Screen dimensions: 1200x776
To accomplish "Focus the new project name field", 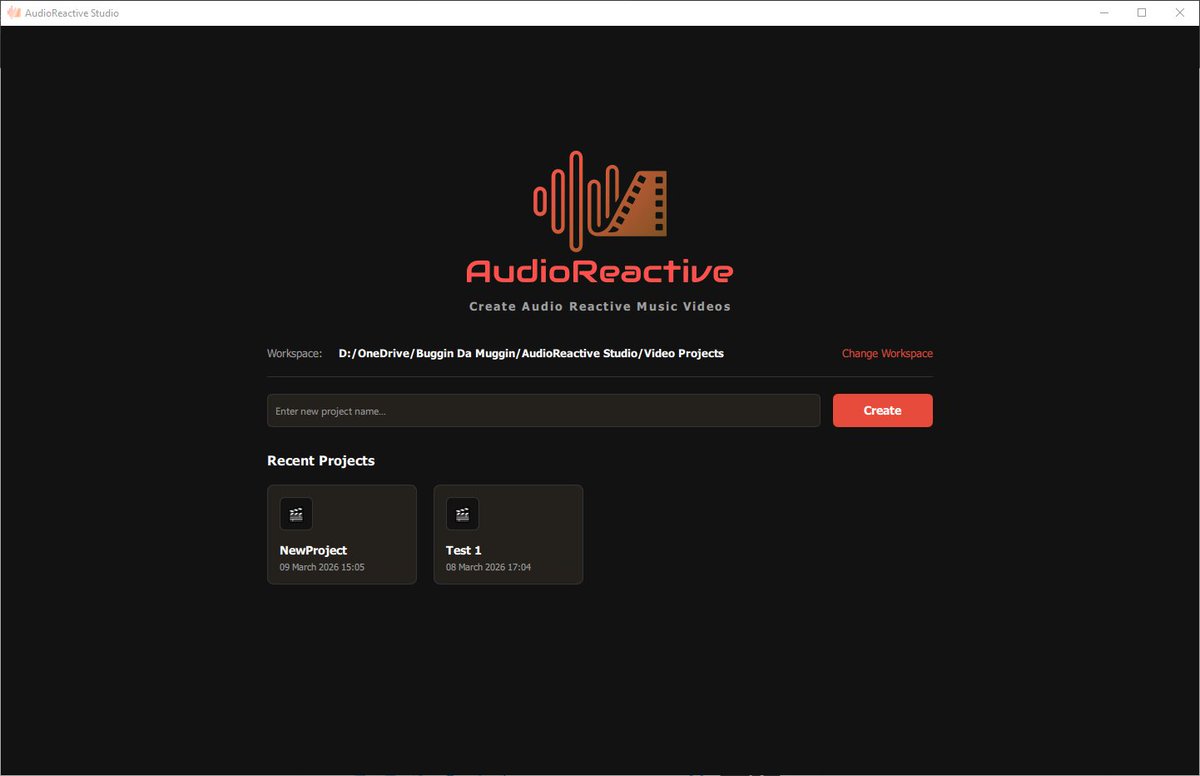I will click(x=543, y=410).
